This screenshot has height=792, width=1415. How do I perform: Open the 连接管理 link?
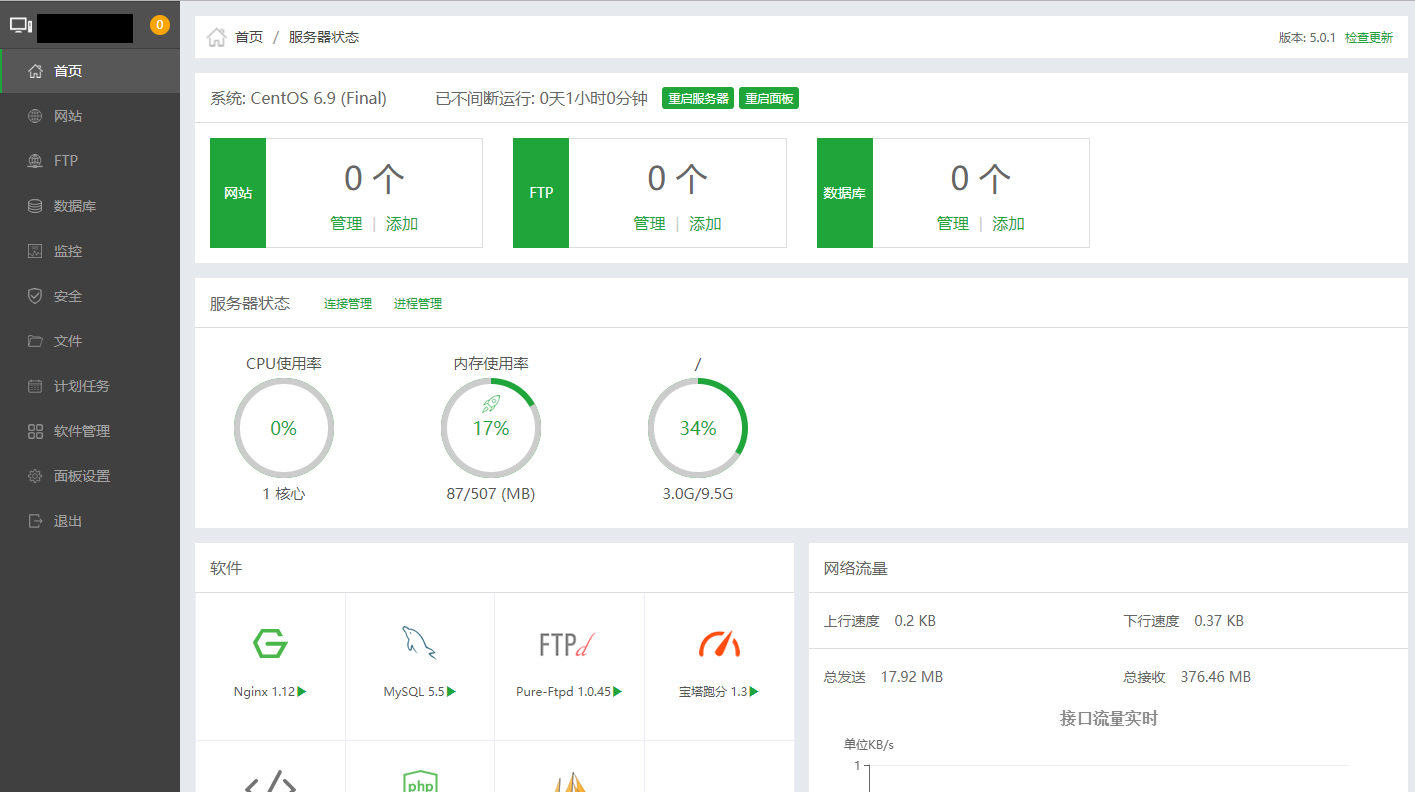click(x=347, y=304)
